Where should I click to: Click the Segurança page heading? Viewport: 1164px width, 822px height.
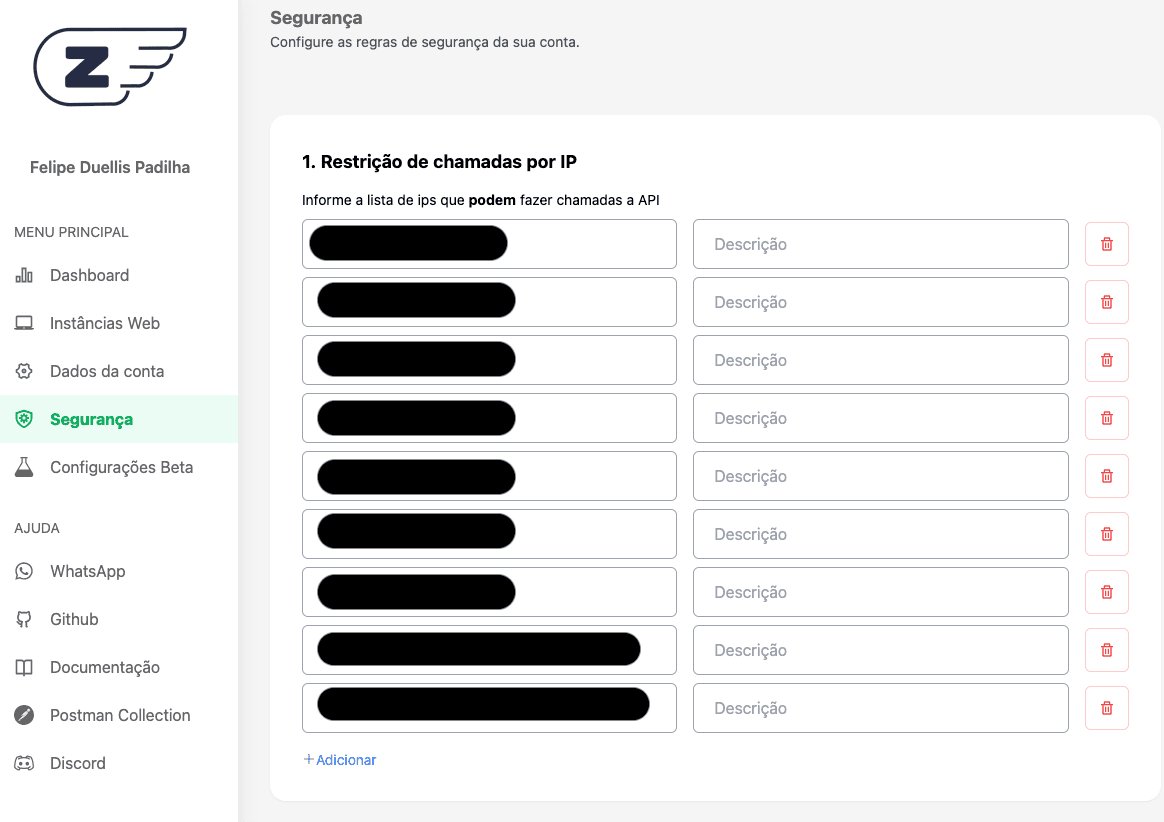316,18
